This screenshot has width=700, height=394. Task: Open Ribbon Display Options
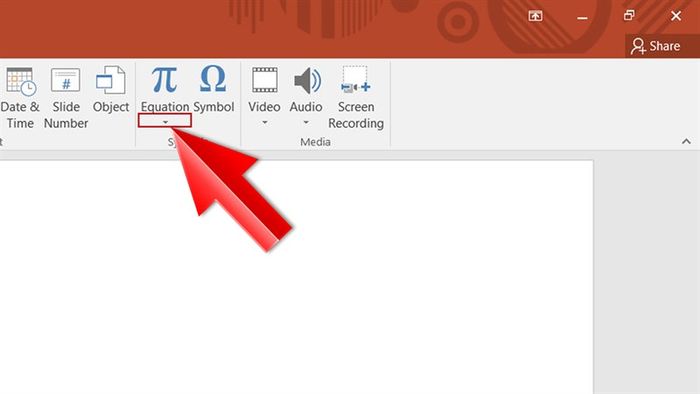coord(535,16)
